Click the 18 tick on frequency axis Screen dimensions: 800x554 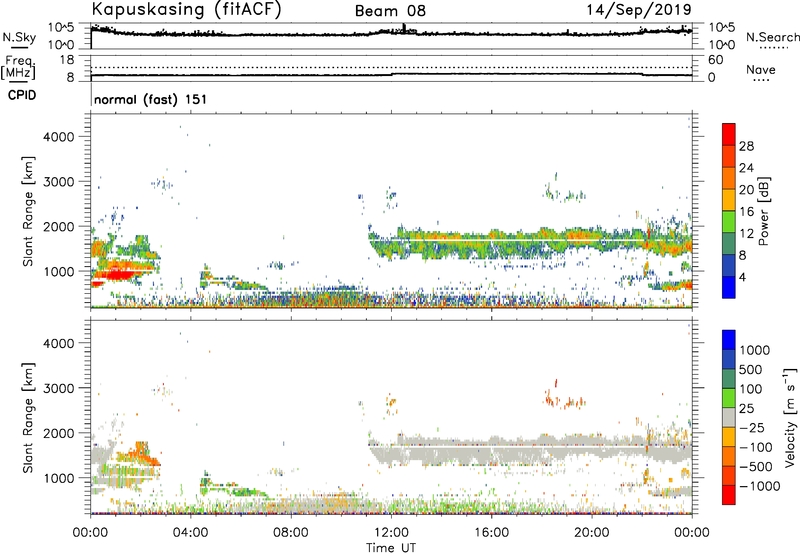click(67, 60)
